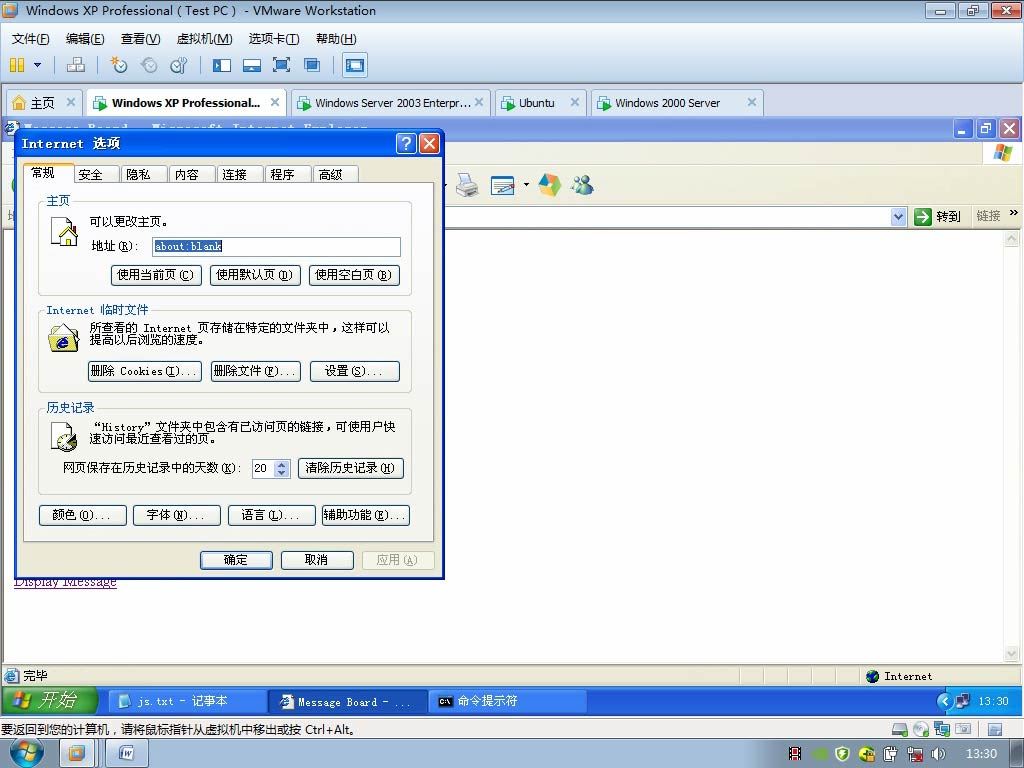Viewport: 1024px width, 768px height.
Task: Click the help question mark in dialog title
Action: 406,143
